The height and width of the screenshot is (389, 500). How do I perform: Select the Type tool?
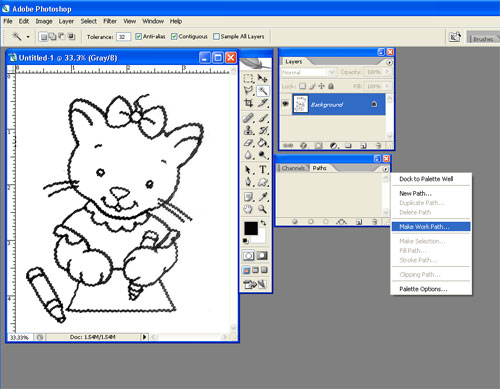click(x=263, y=170)
